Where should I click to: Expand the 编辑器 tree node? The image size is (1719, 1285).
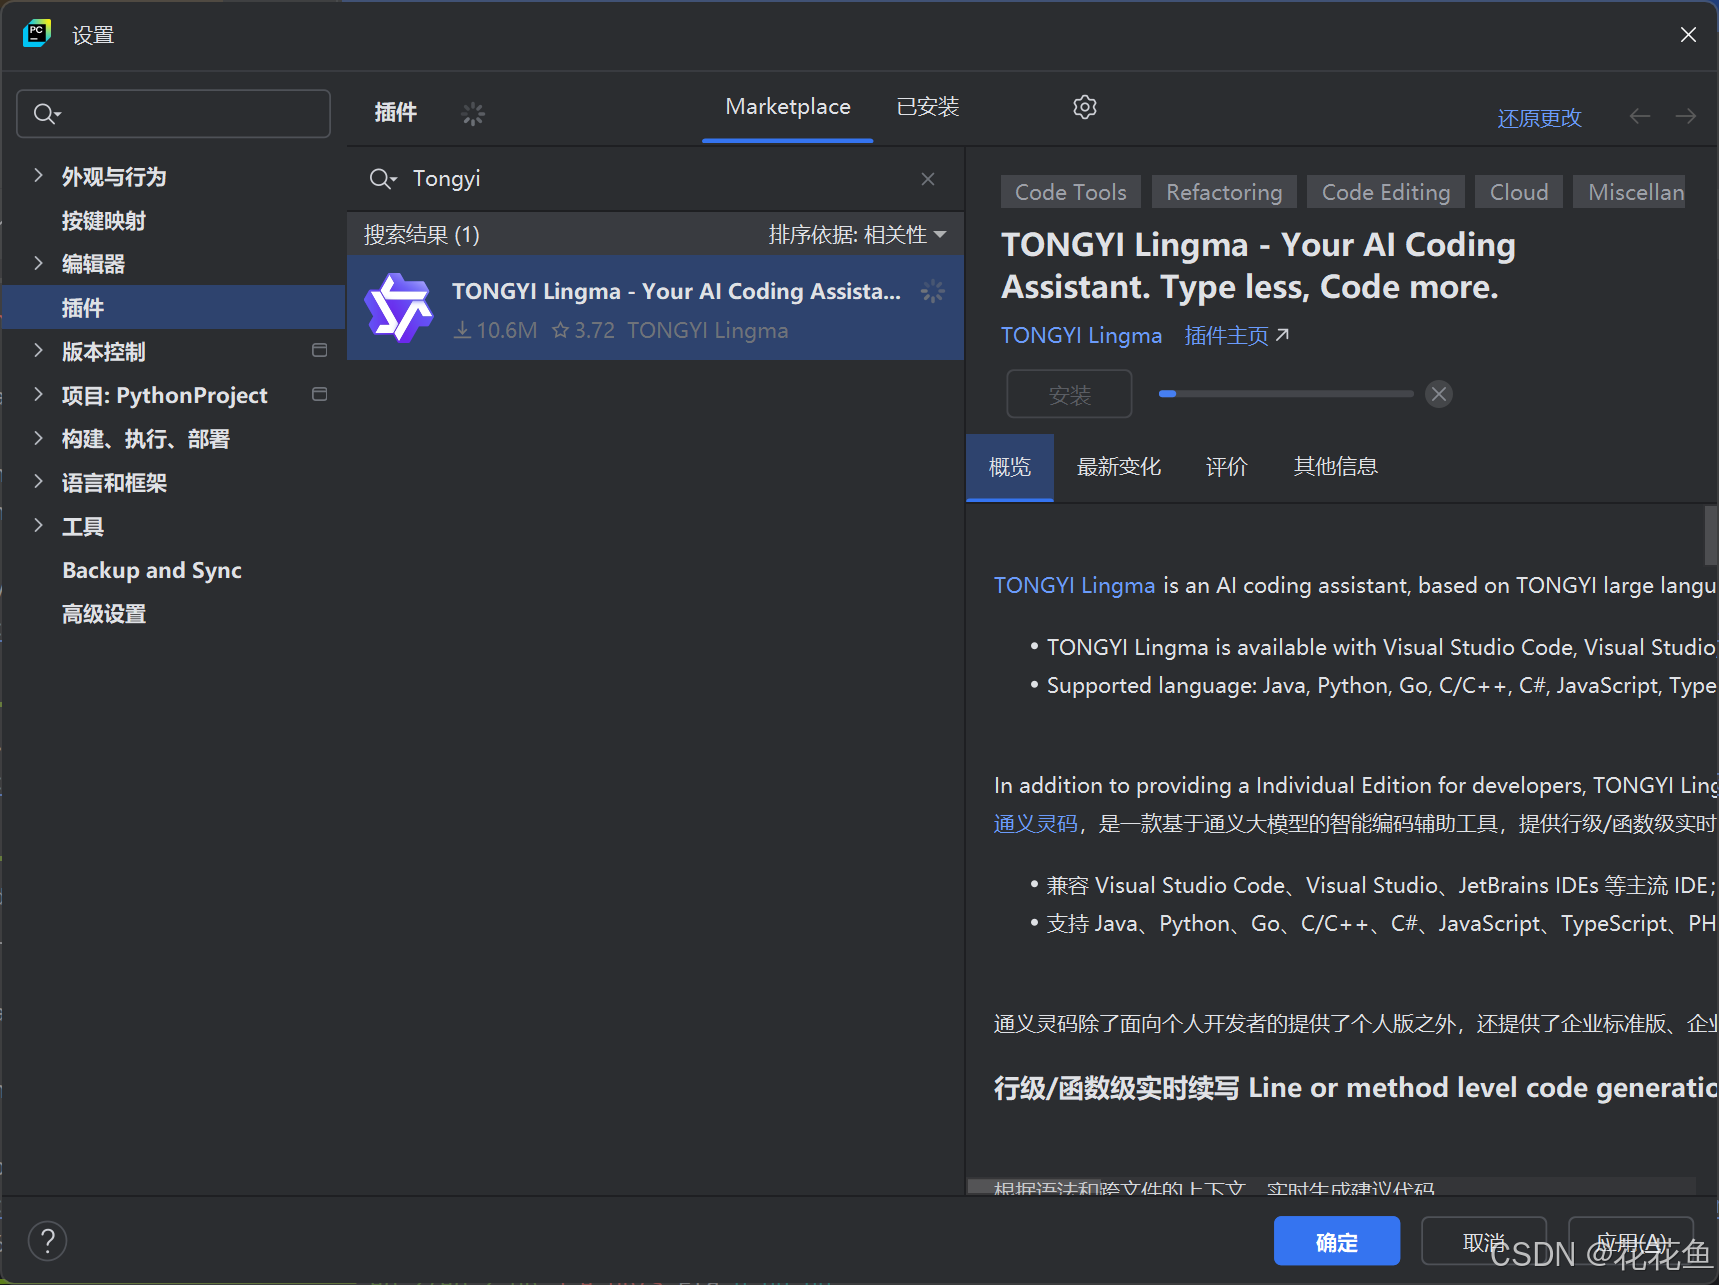tap(38, 263)
